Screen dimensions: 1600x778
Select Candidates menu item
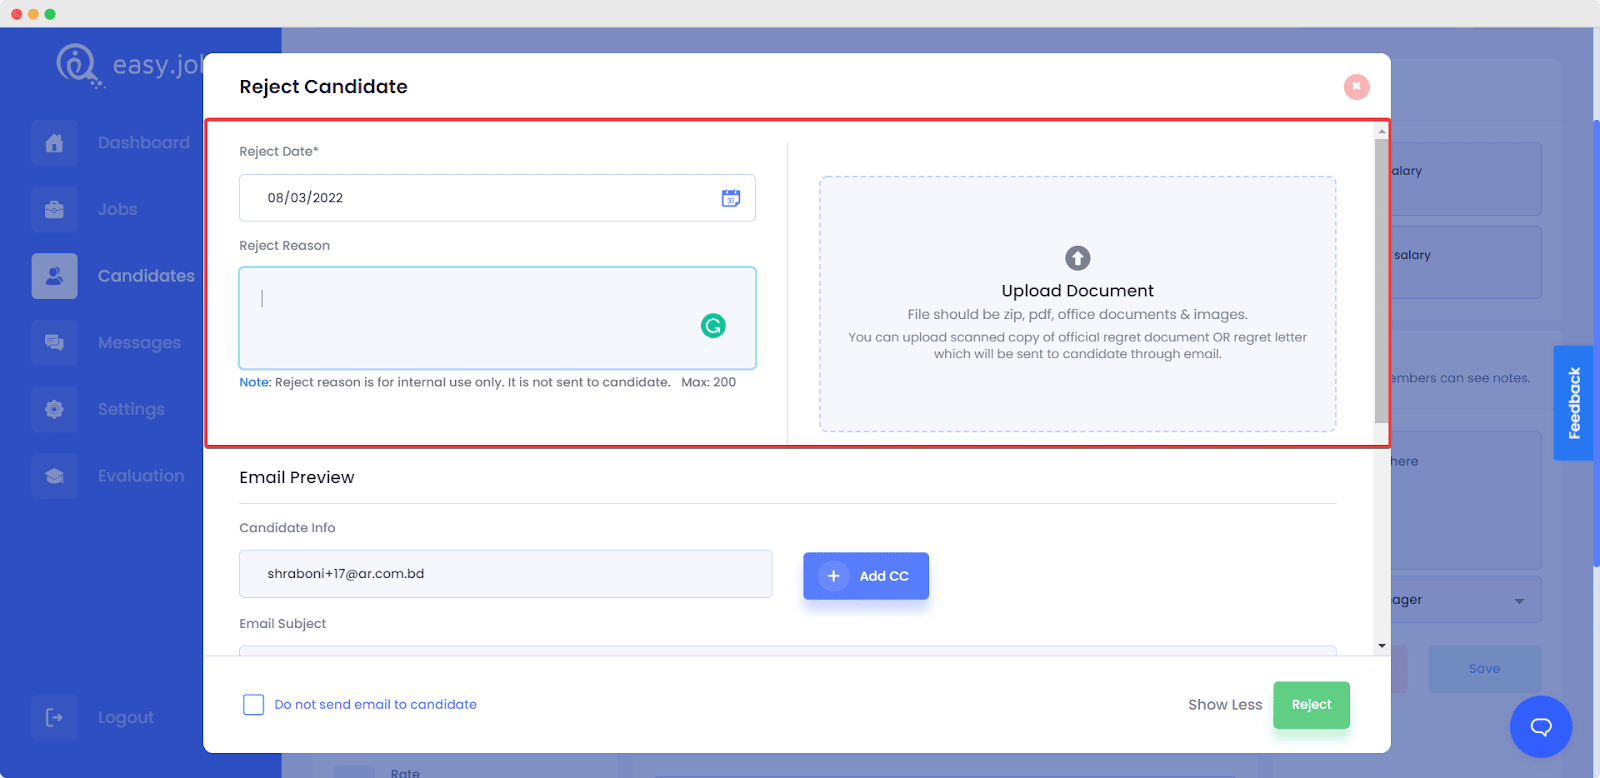[x=146, y=276]
